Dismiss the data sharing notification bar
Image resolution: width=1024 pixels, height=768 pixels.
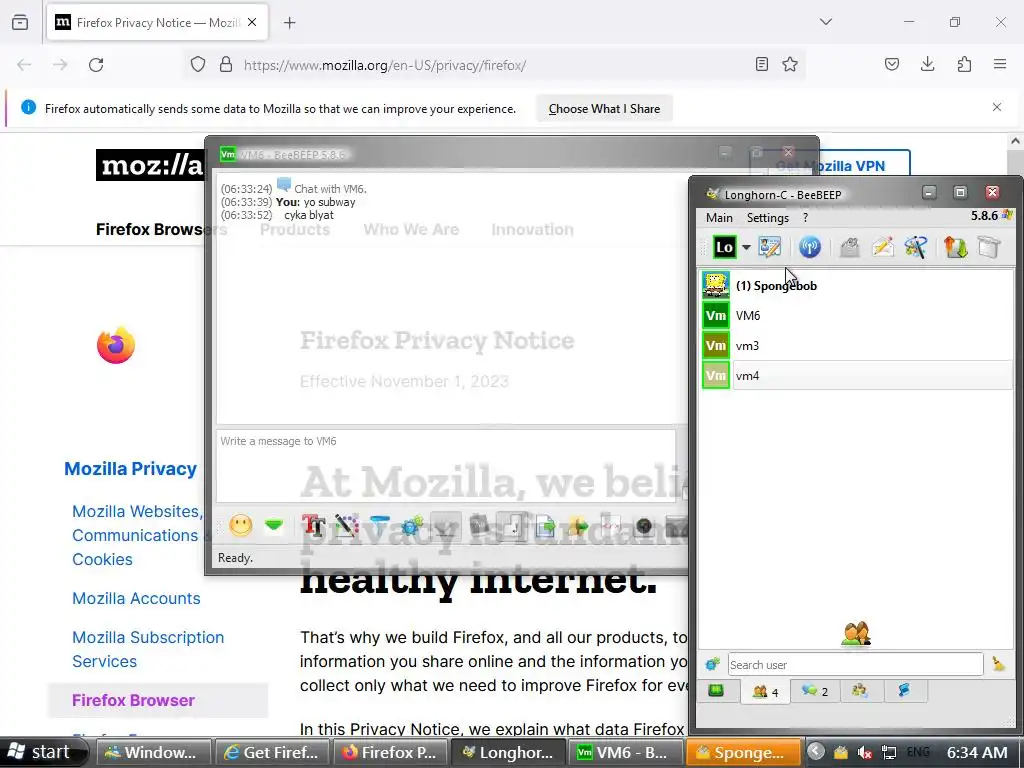(x=997, y=107)
